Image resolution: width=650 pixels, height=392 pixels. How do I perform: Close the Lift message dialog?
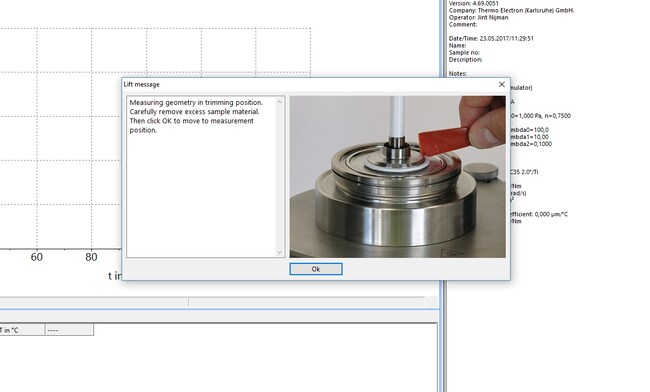point(502,84)
